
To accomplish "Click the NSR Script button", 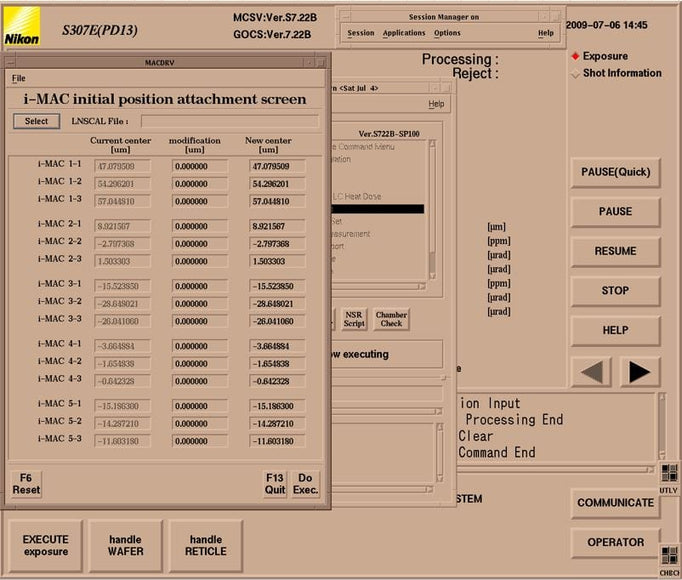I will tap(354, 319).
